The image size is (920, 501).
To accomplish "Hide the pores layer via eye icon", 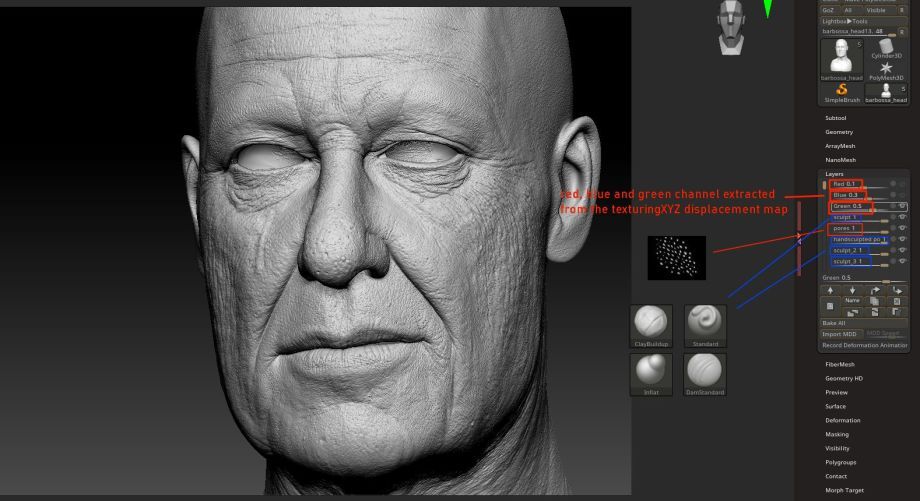I will click(903, 228).
